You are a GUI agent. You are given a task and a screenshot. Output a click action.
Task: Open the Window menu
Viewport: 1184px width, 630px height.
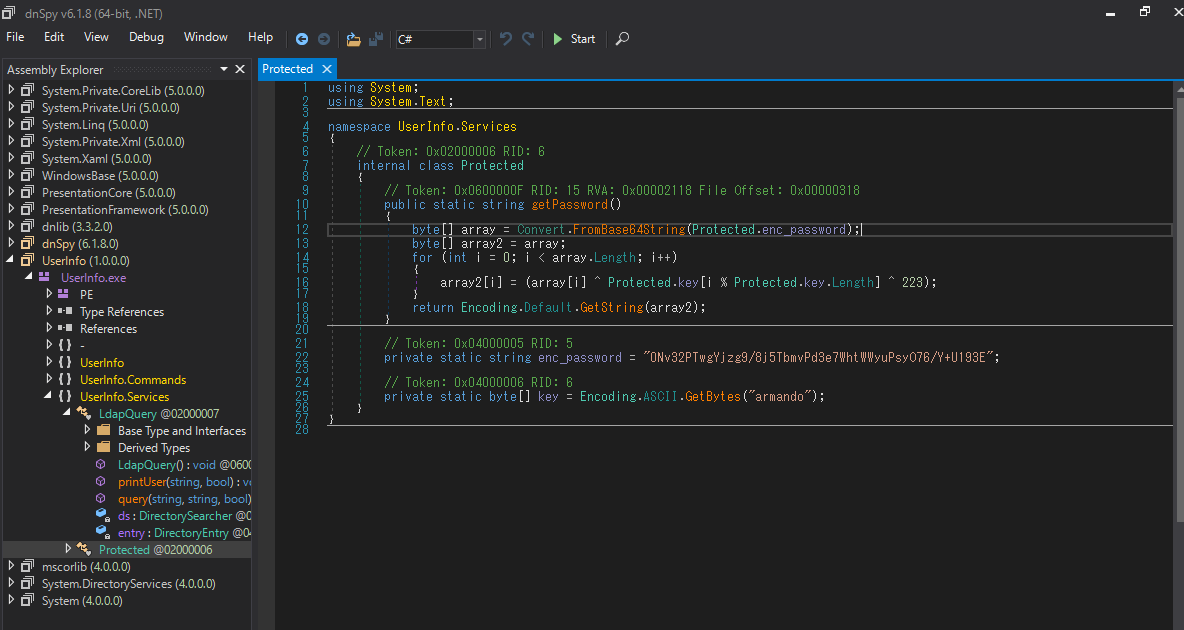click(205, 37)
